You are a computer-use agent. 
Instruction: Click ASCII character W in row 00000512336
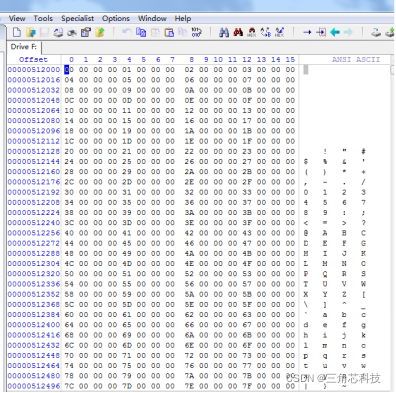click(363, 284)
